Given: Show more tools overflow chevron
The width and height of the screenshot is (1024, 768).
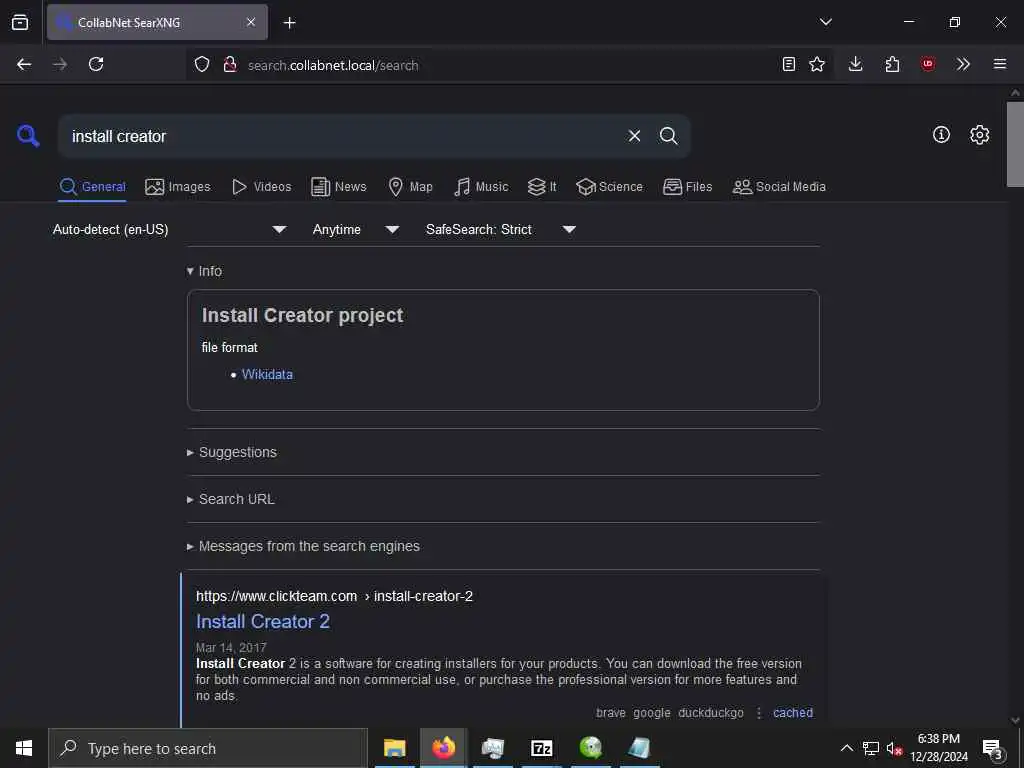Looking at the screenshot, I should tap(963, 64).
